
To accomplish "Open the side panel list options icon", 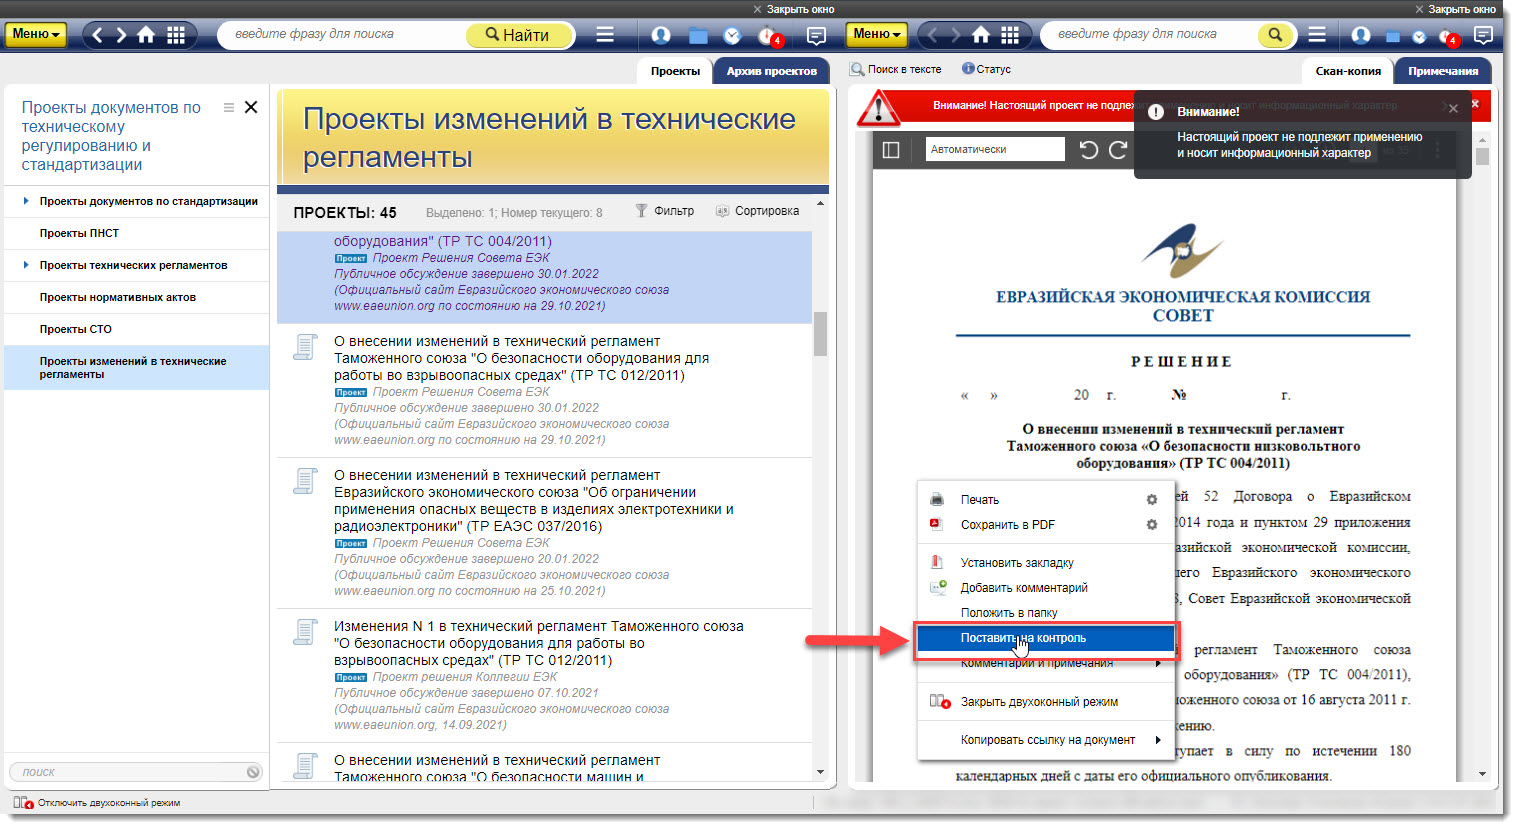I will coord(229,107).
